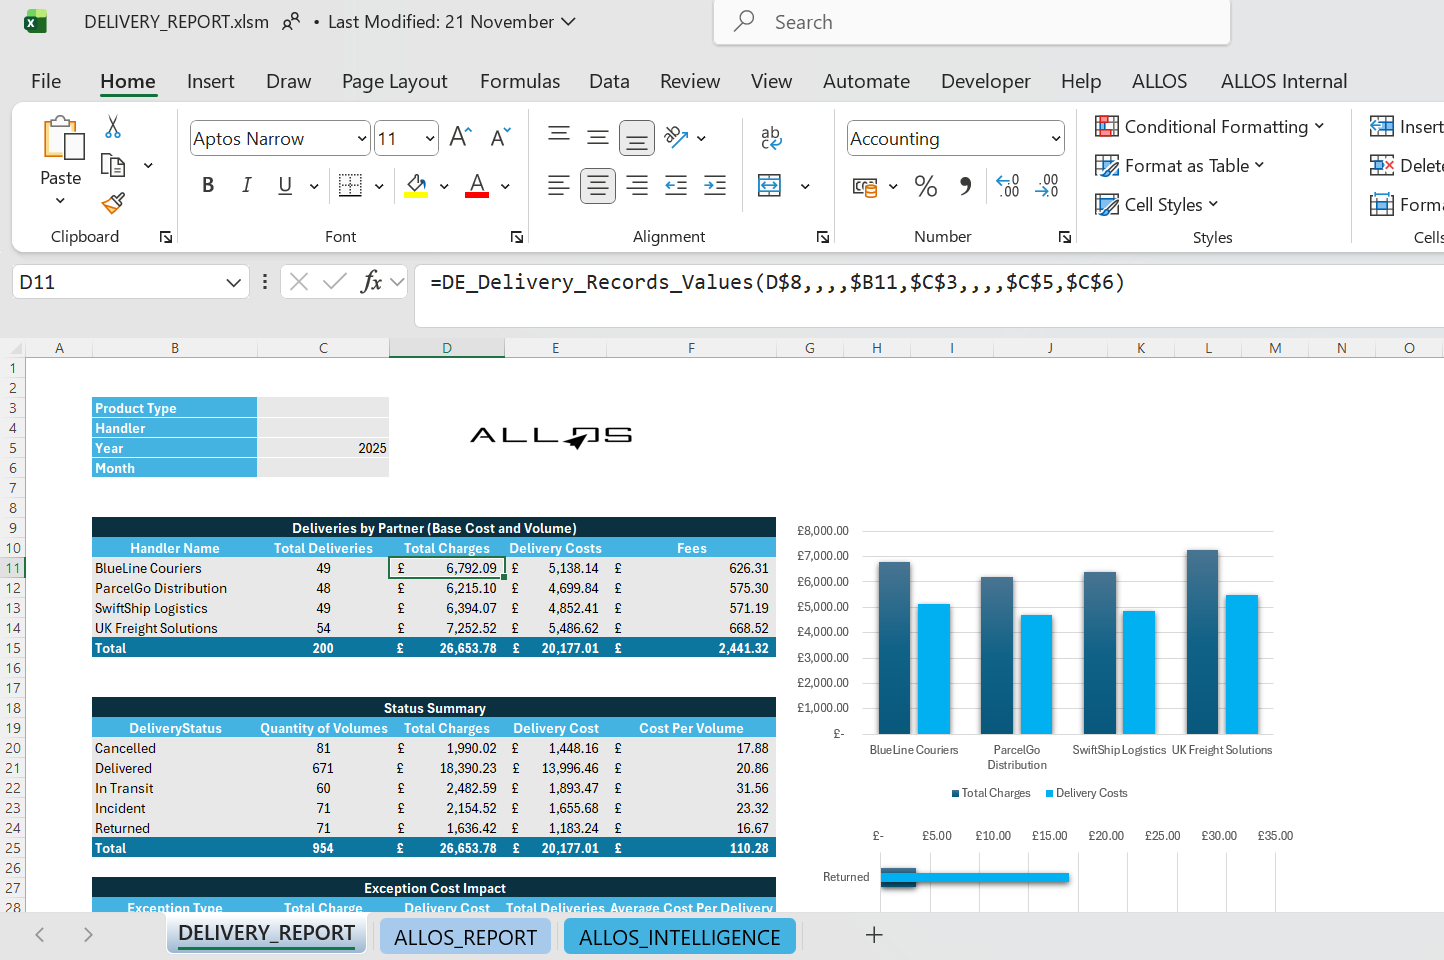Click the Excel application icon

pos(35,22)
